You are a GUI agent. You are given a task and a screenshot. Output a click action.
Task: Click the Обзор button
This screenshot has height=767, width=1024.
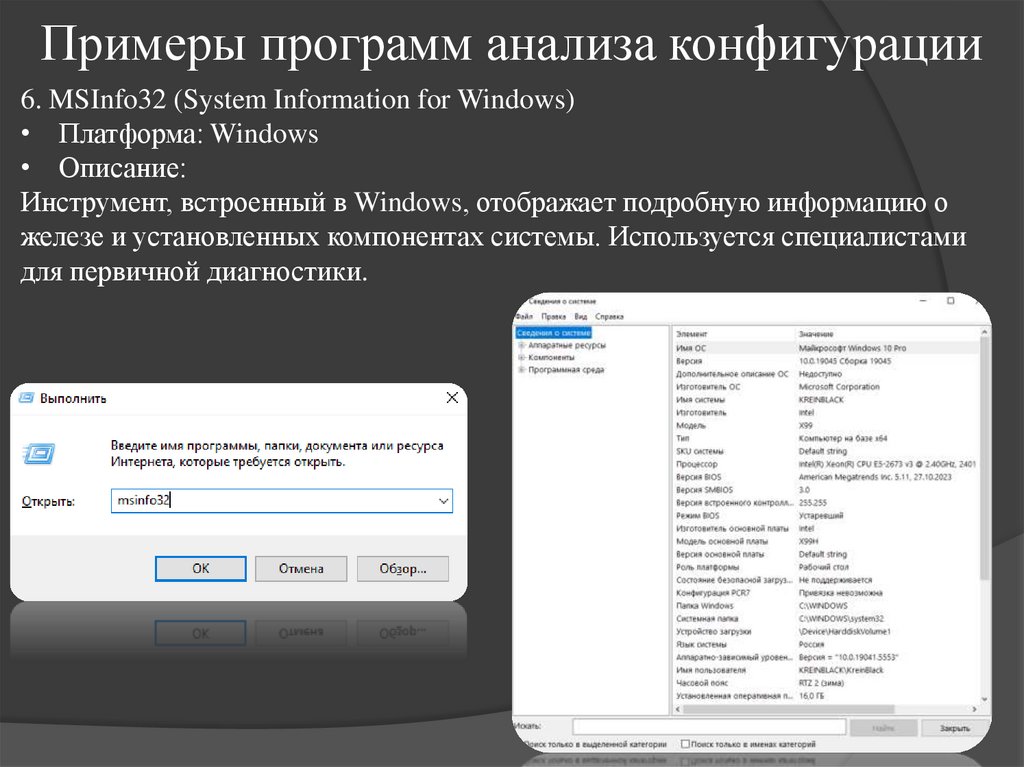402,568
